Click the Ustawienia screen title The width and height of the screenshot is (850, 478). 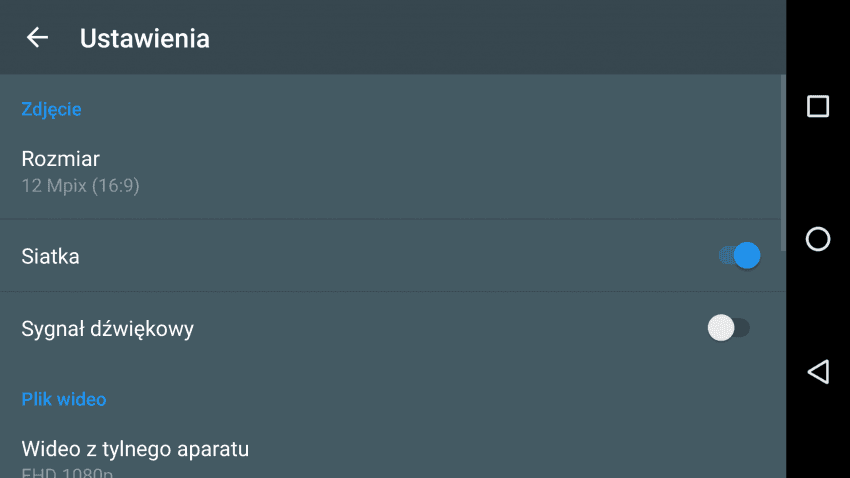144,38
